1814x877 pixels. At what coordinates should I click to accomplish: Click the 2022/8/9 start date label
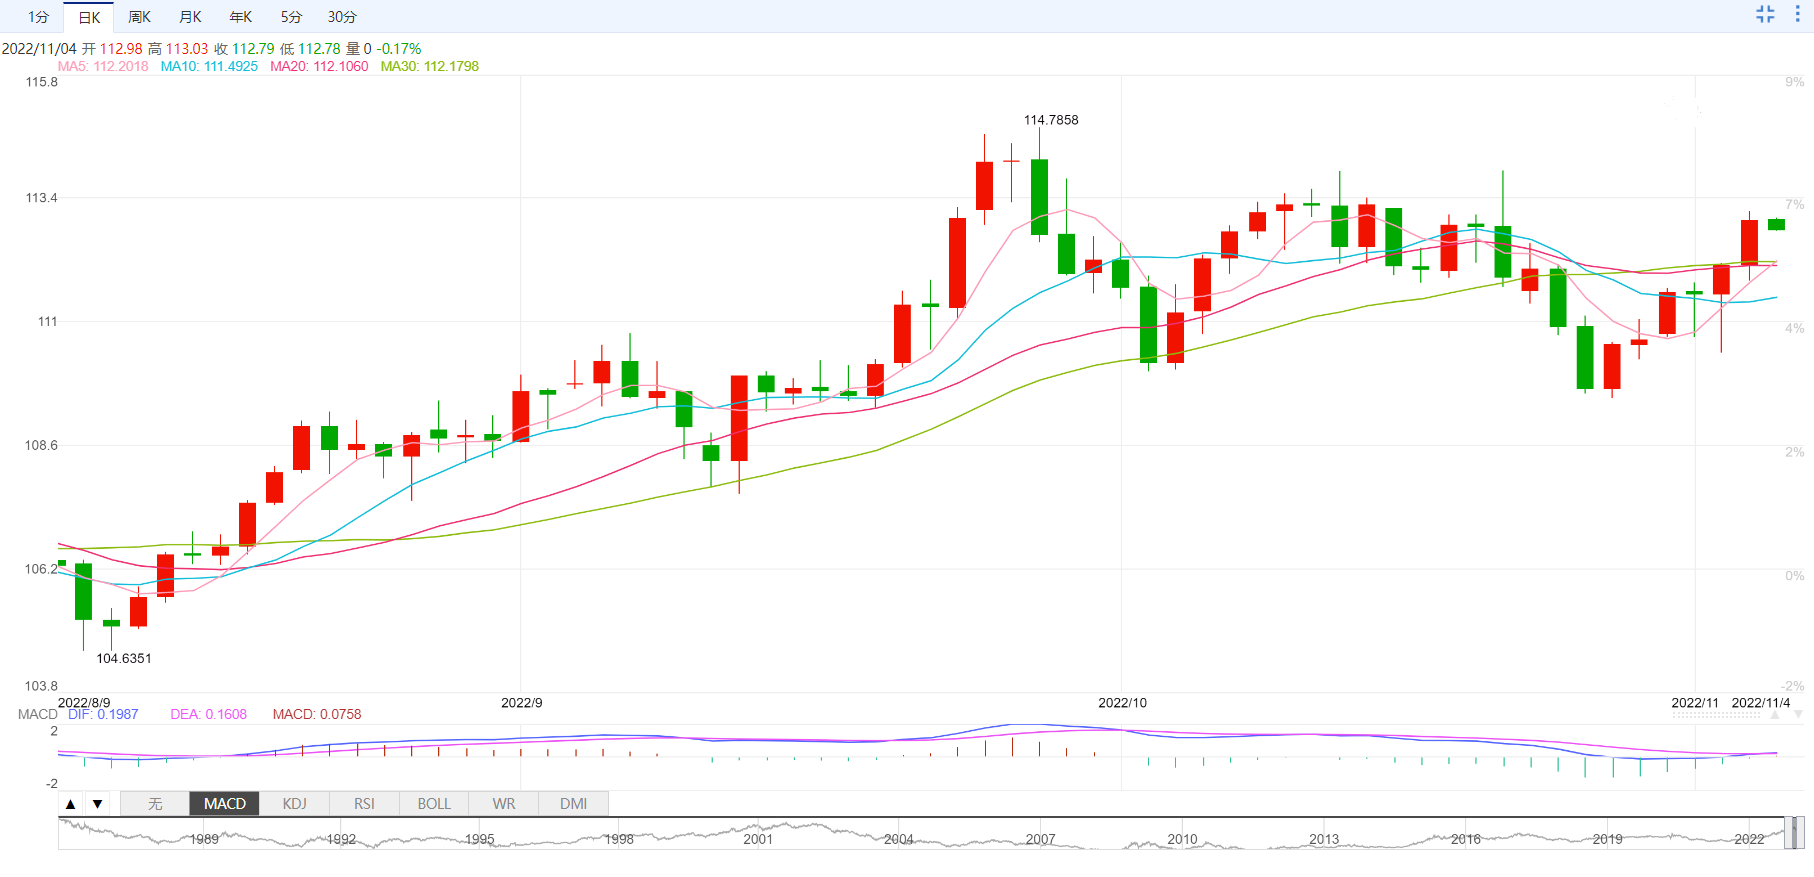click(84, 703)
